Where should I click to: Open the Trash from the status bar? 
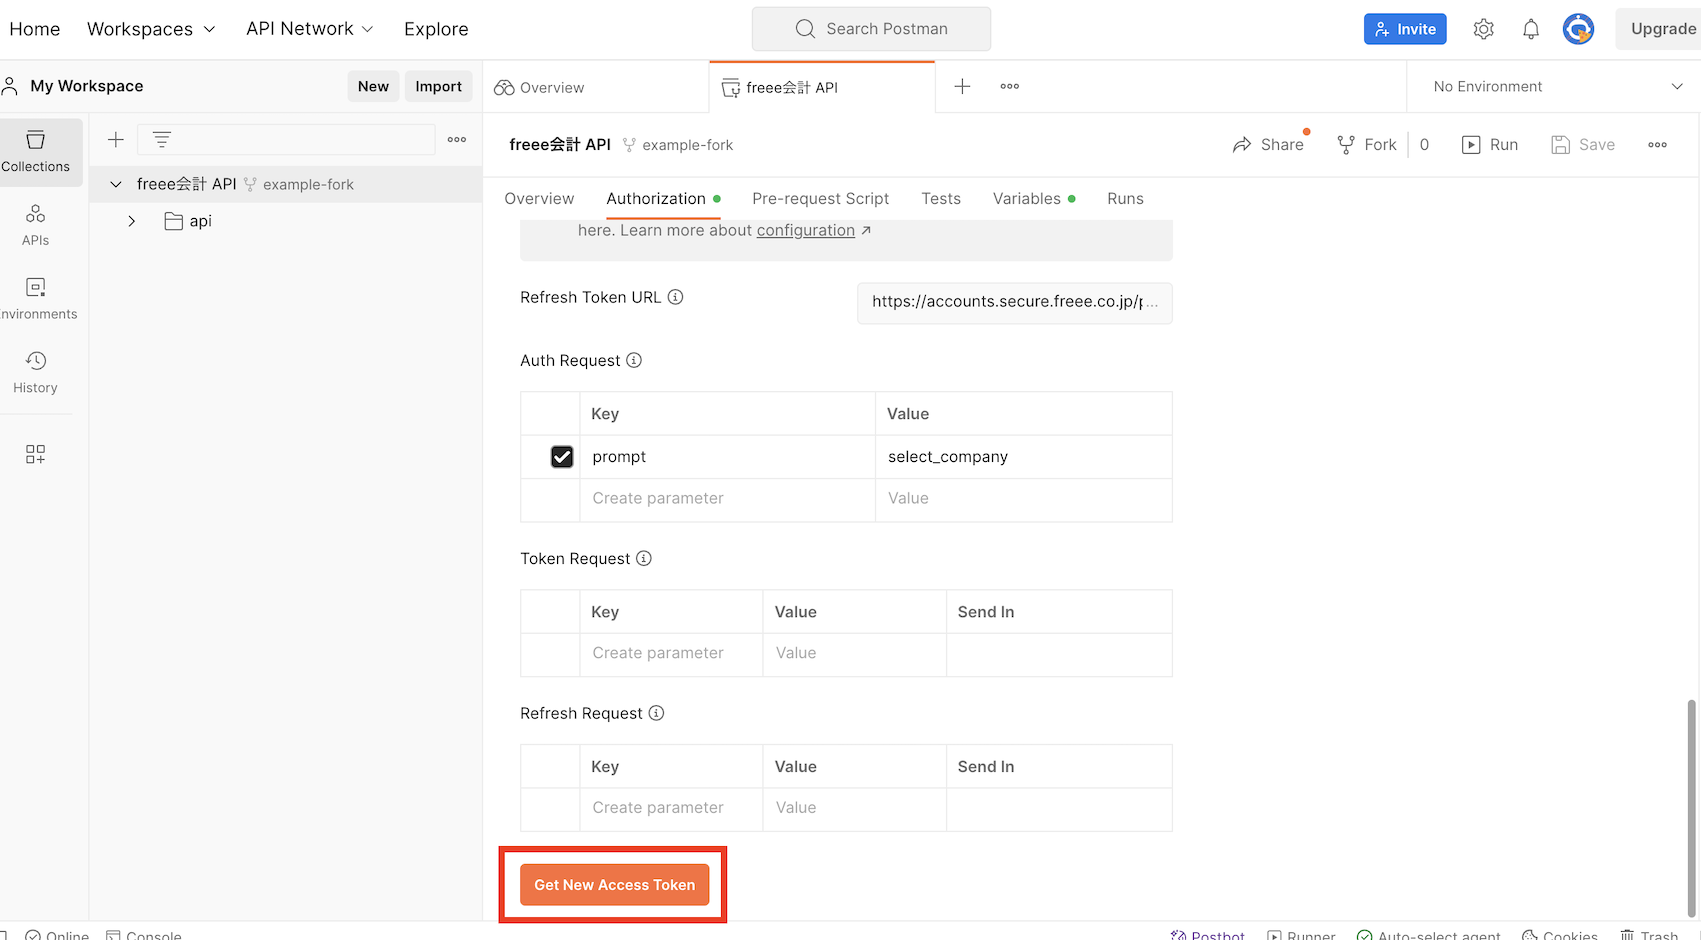click(x=1648, y=934)
